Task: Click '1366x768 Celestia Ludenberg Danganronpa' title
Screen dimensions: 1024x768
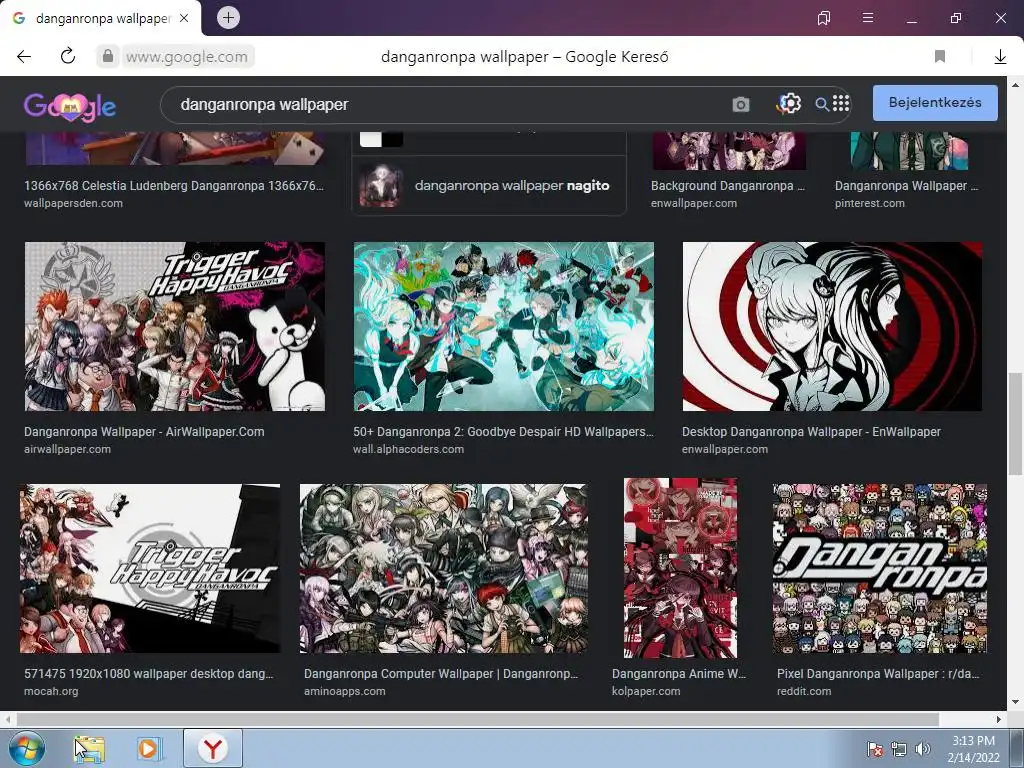Action: (x=174, y=185)
